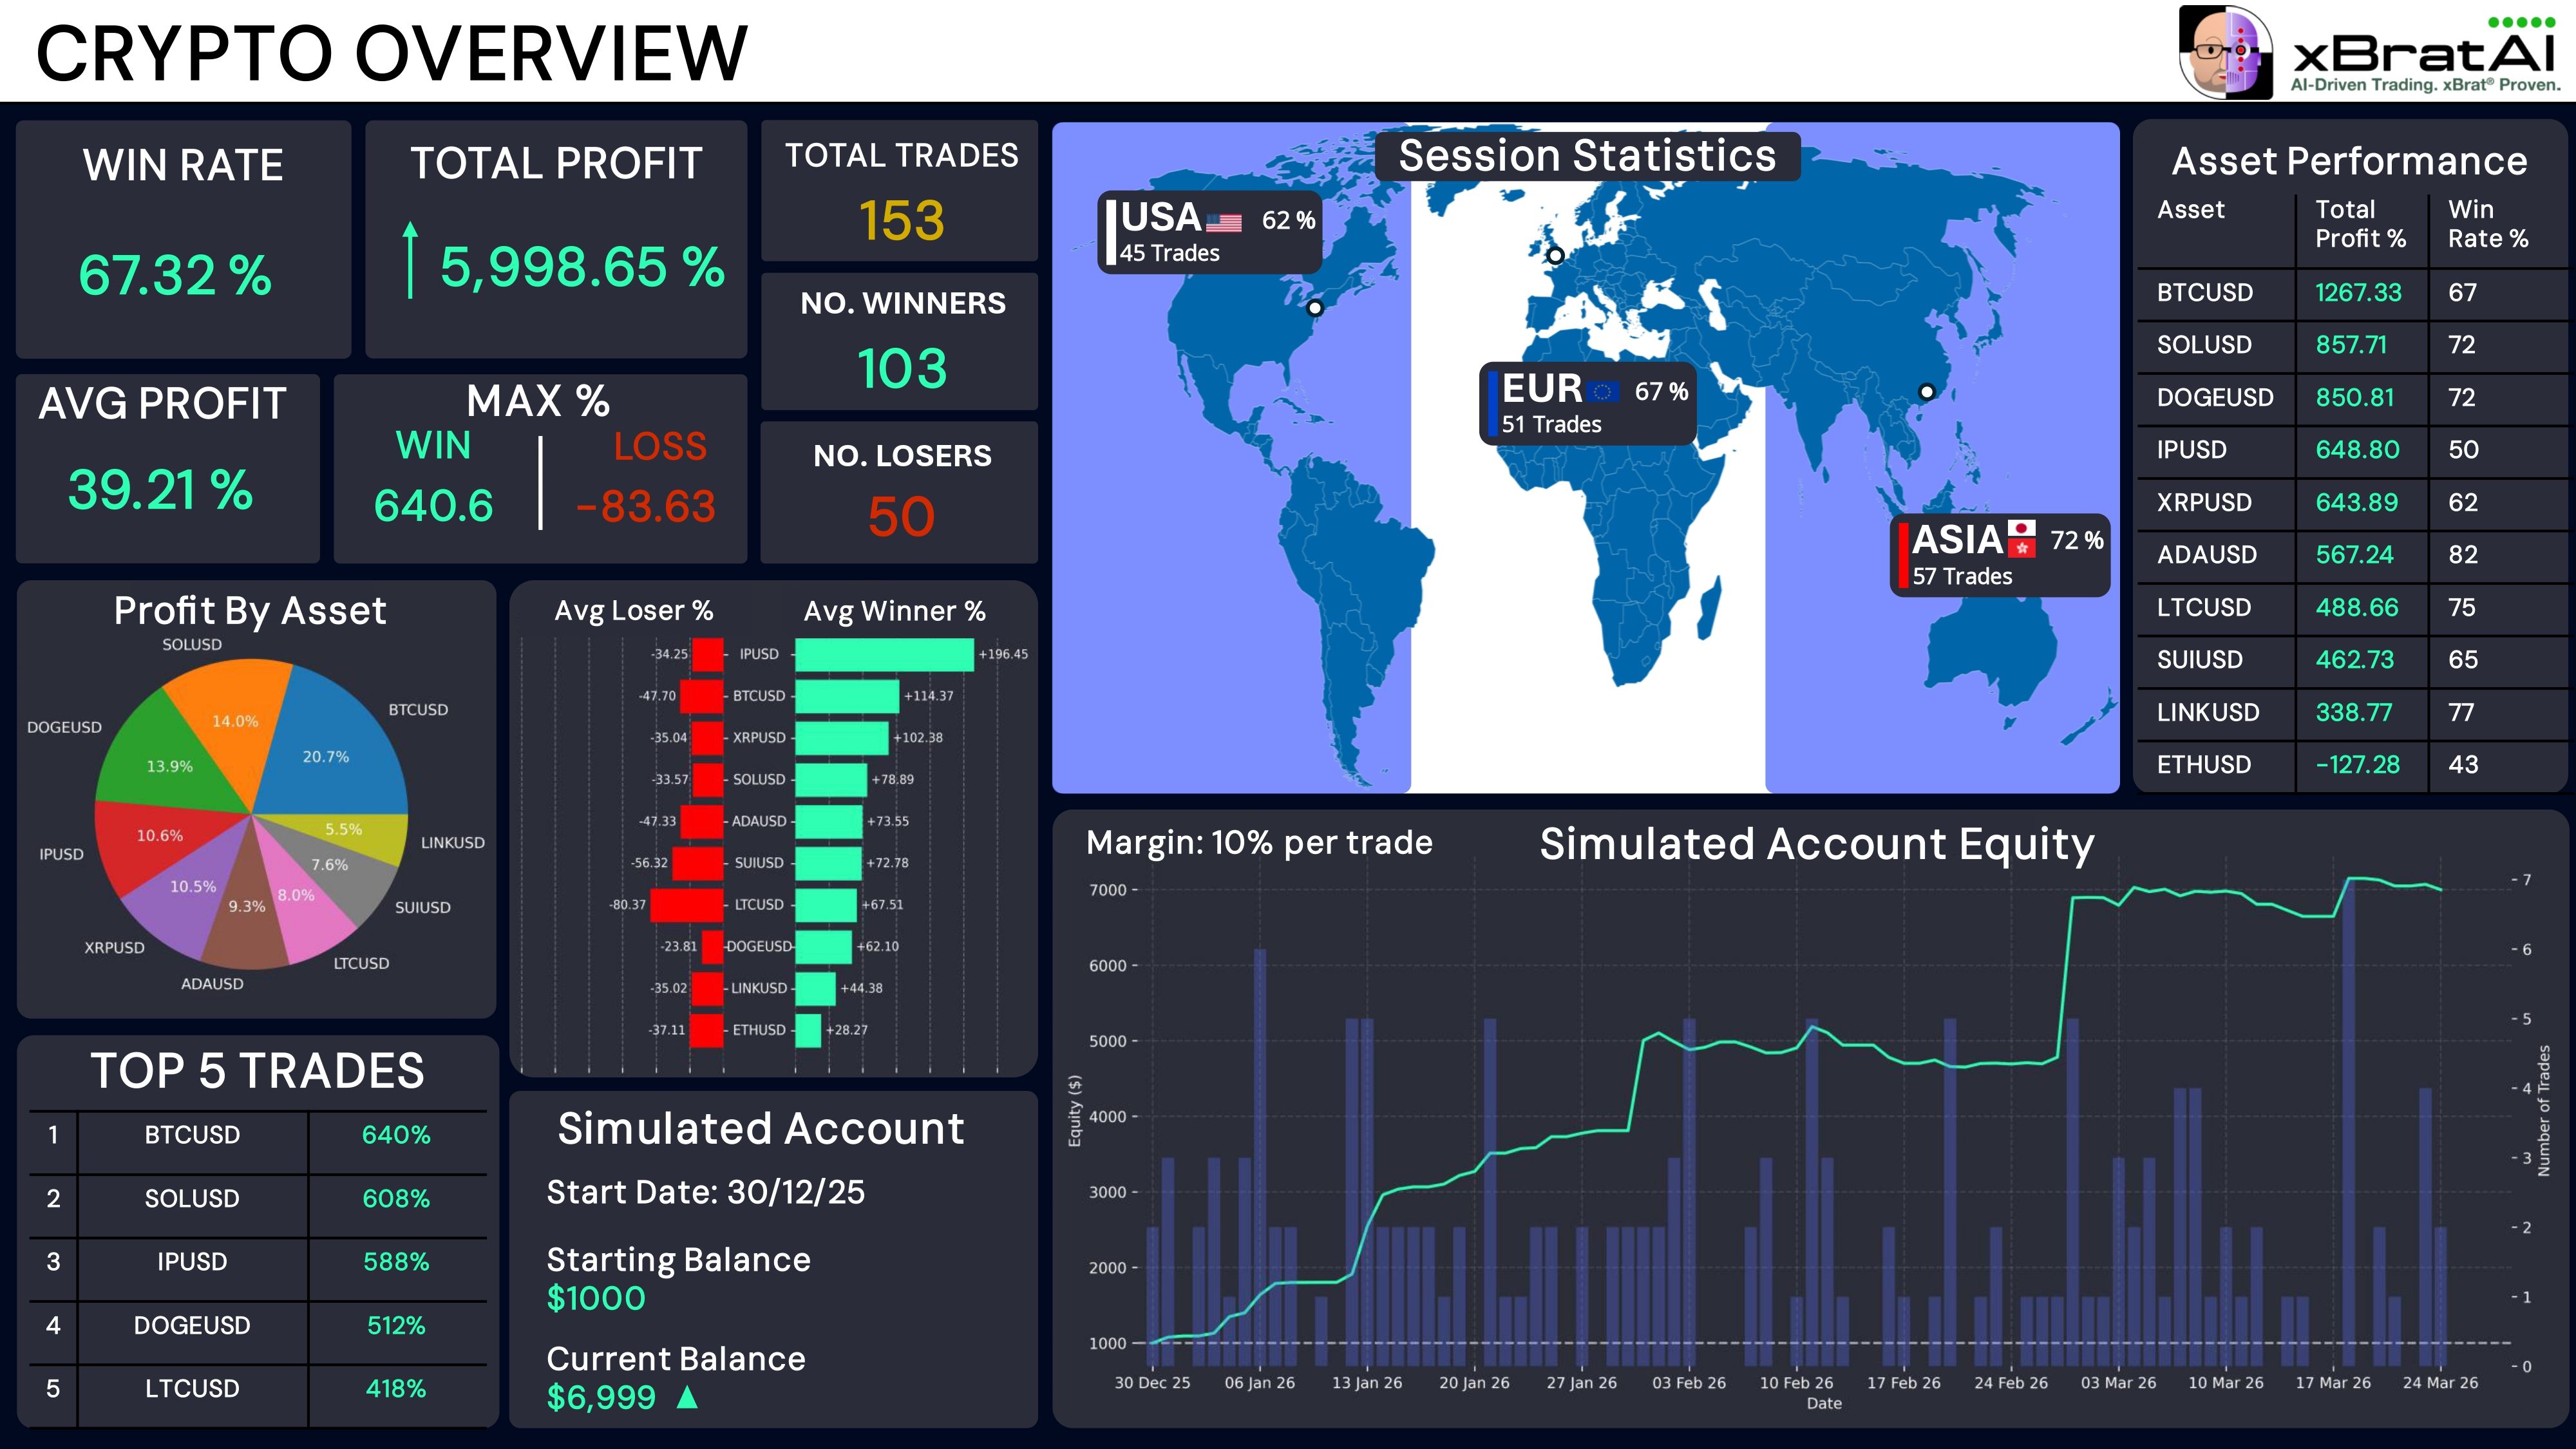Click the LTCUSD avg loser red bar
The width and height of the screenshot is (2576, 1449).
[686, 904]
